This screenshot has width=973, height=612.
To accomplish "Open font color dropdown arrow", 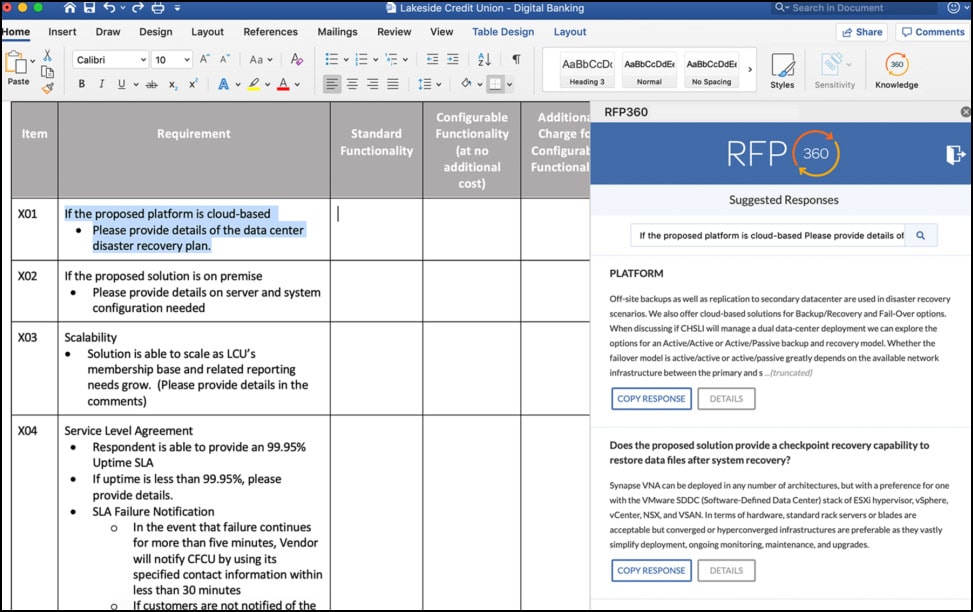I will [297, 84].
